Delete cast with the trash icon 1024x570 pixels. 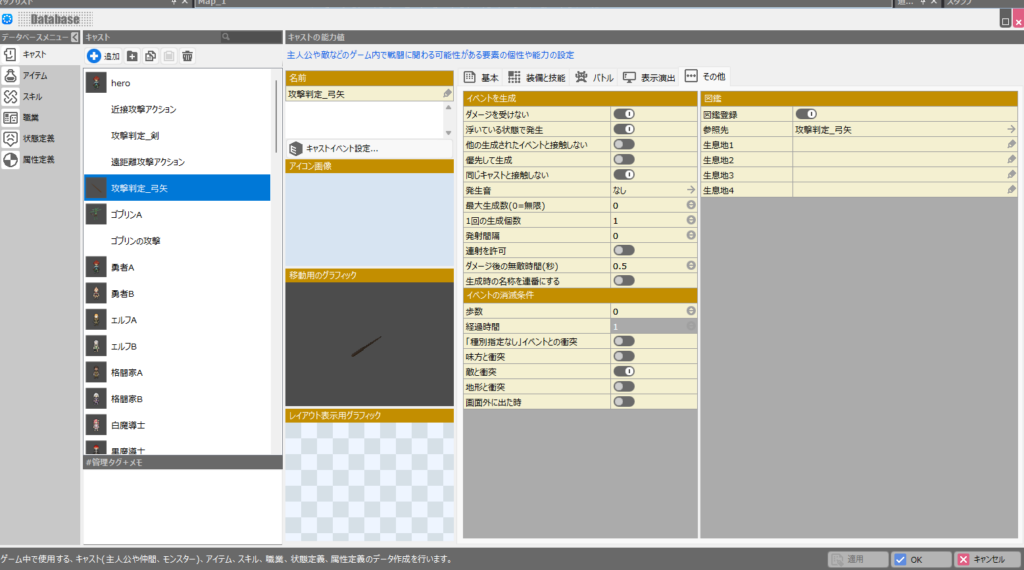tap(187, 56)
